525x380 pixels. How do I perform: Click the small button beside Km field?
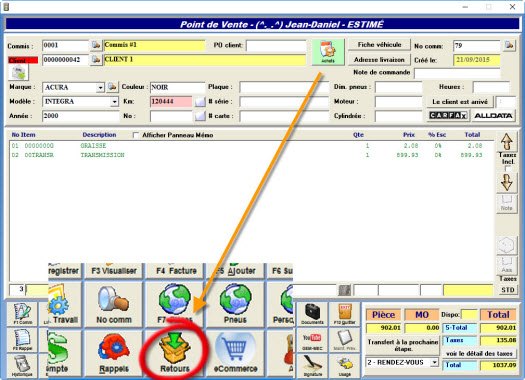click(x=200, y=101)
